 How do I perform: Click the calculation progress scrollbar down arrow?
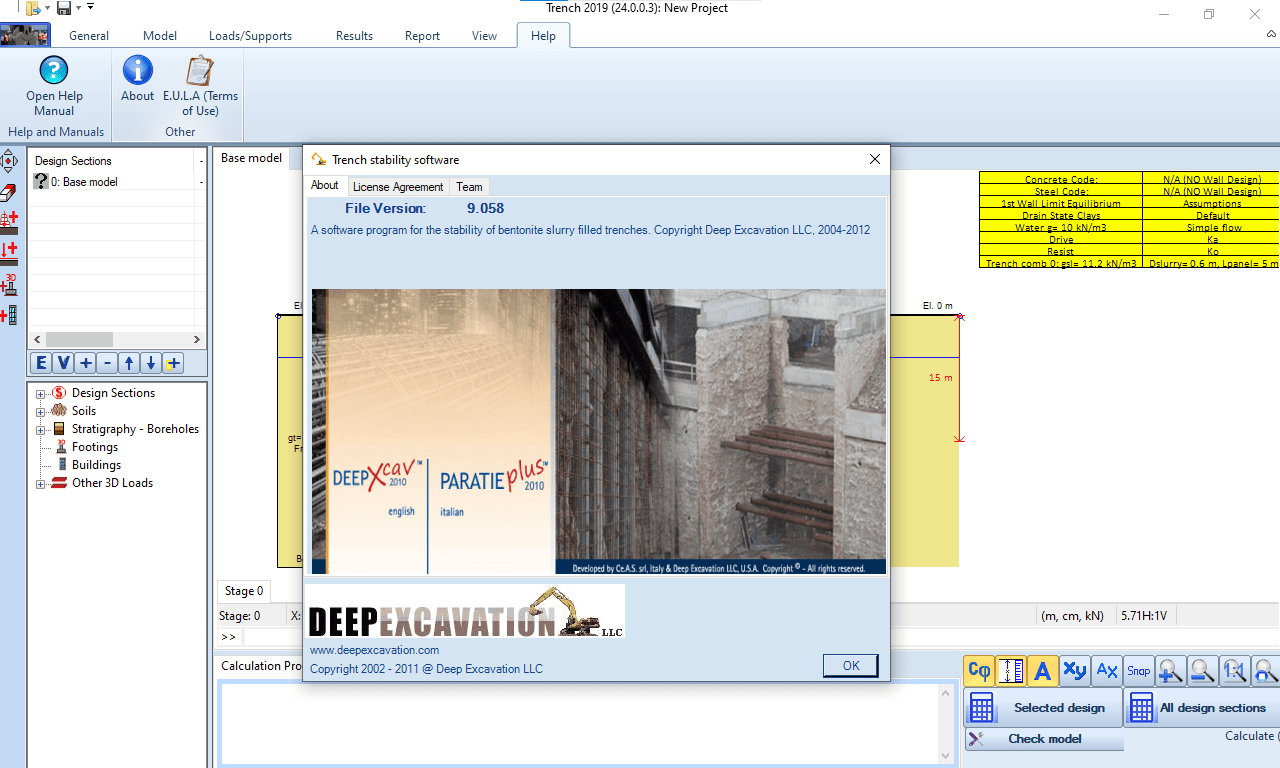[946, 756]
